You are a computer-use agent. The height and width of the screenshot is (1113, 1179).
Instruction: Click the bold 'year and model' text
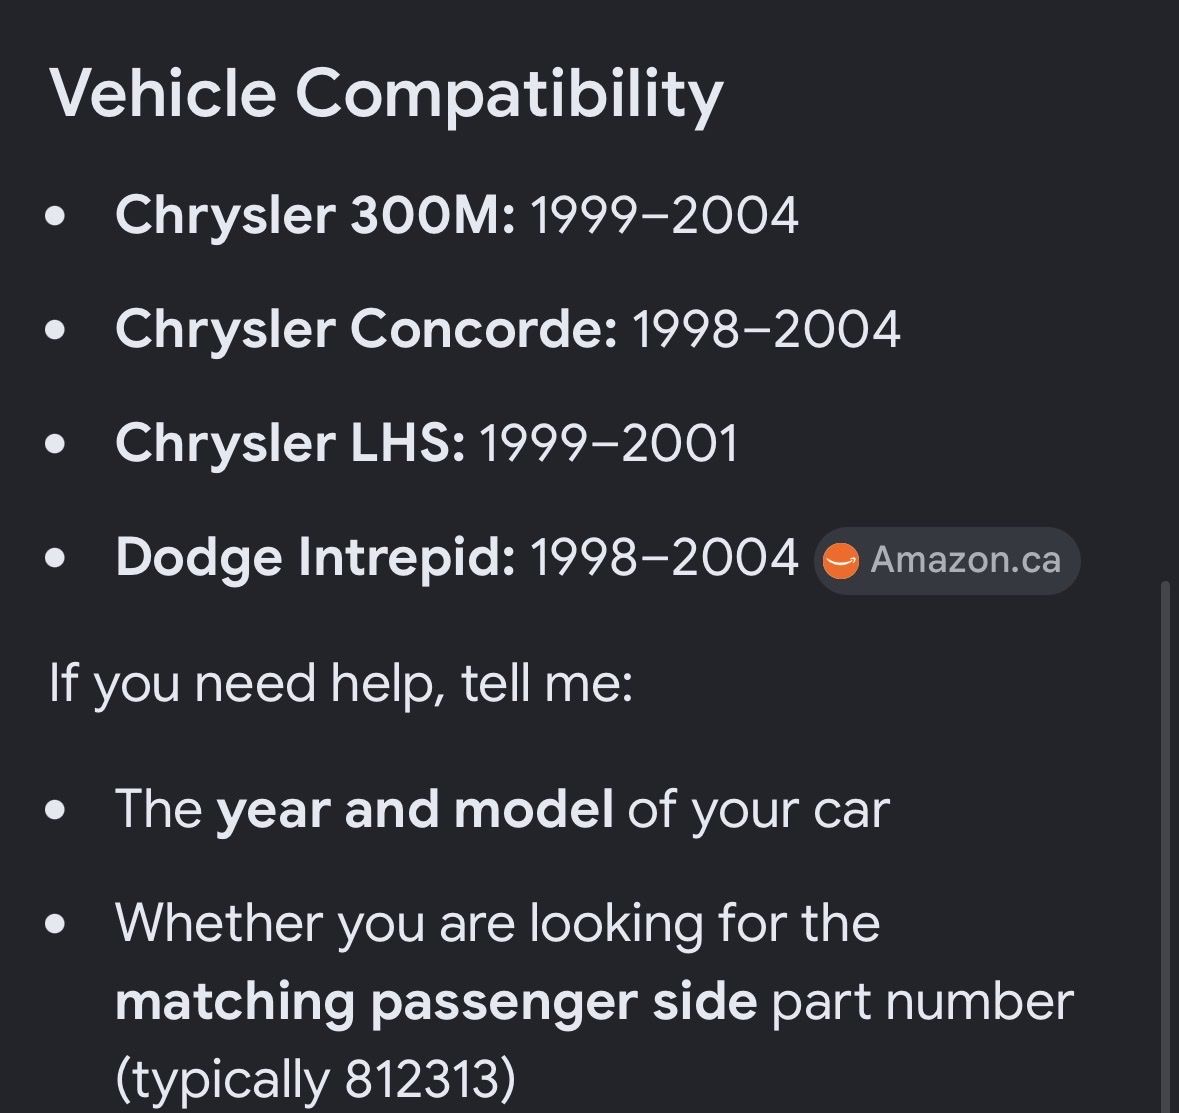pos(414,809)
